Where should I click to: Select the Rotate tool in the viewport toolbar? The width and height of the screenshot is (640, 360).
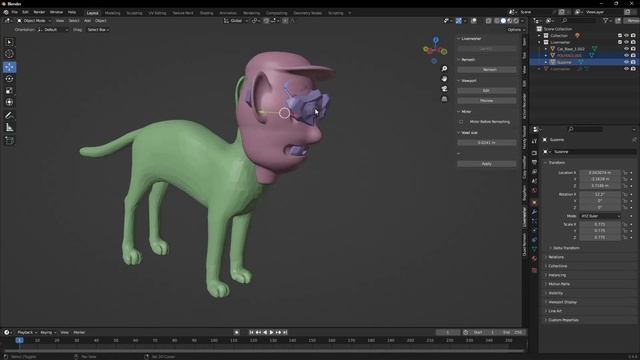click(9, 79)
